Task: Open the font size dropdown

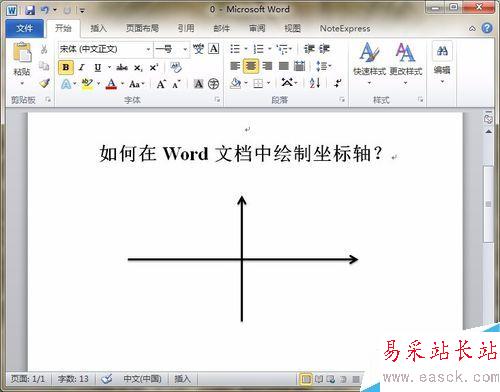Action: coord(185,49)
